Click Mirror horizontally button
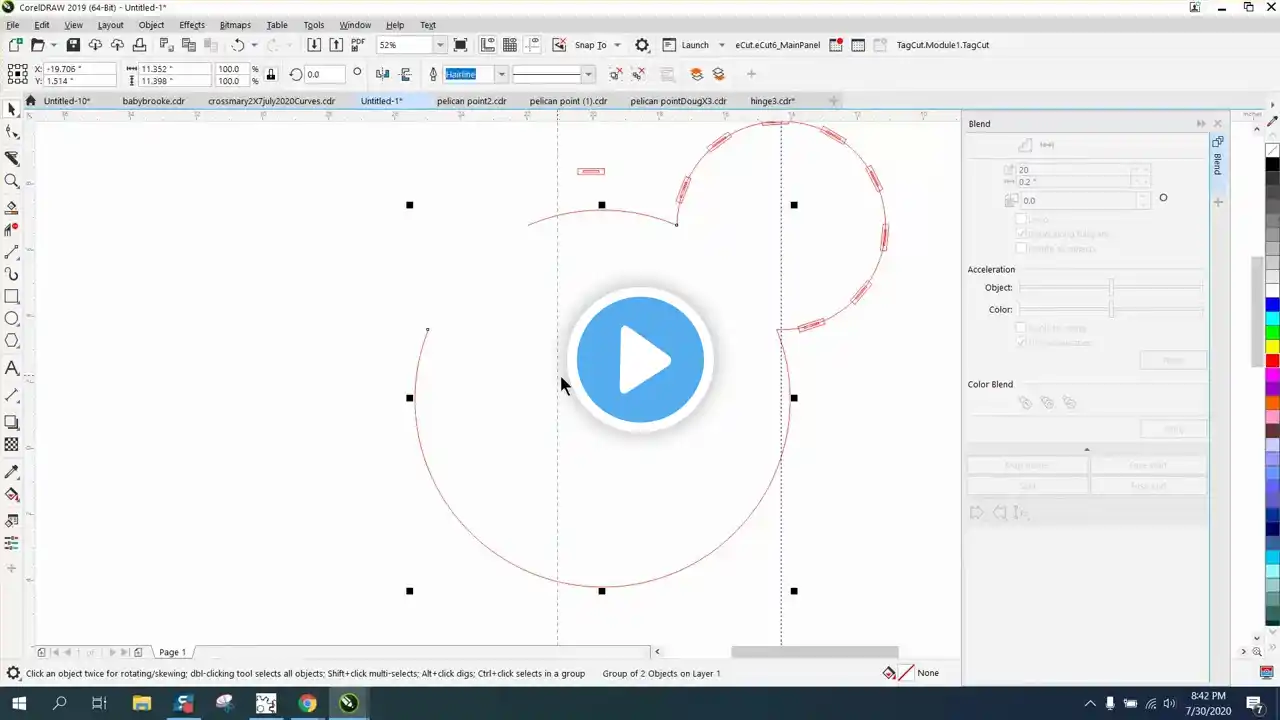Screen dimensions: 1280x720 383,74
